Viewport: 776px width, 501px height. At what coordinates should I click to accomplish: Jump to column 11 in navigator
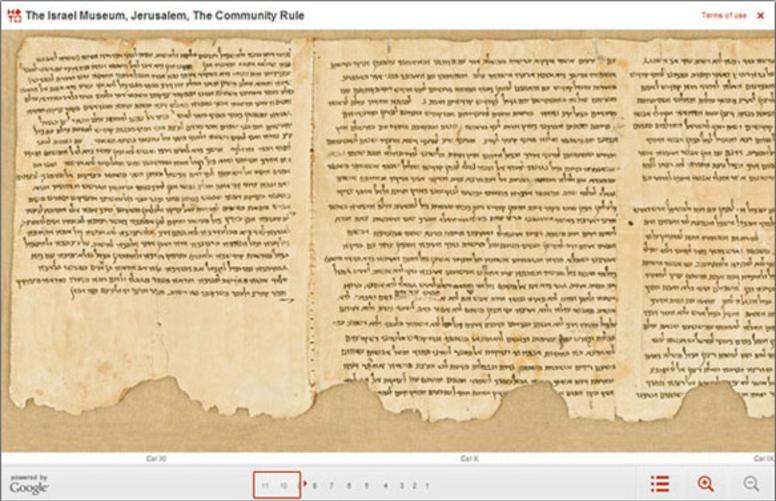click(x=265, y=486)
